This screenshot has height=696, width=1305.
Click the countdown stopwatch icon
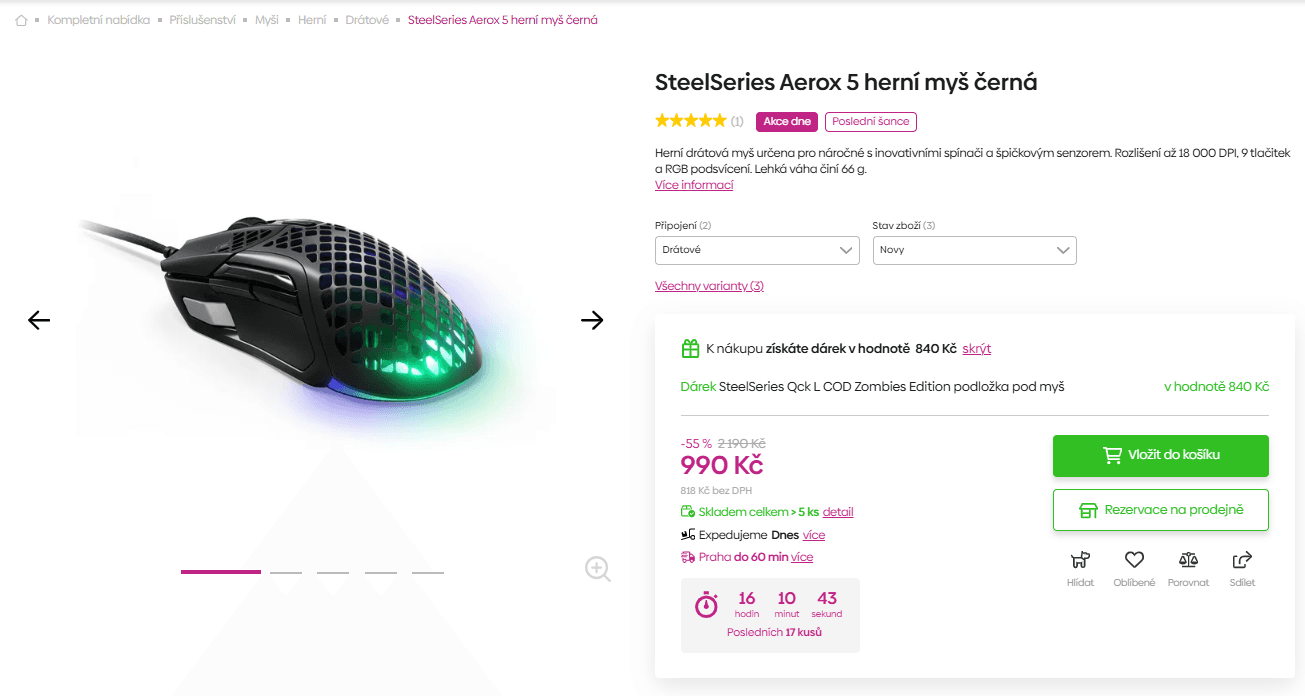[x=708, y=606]
